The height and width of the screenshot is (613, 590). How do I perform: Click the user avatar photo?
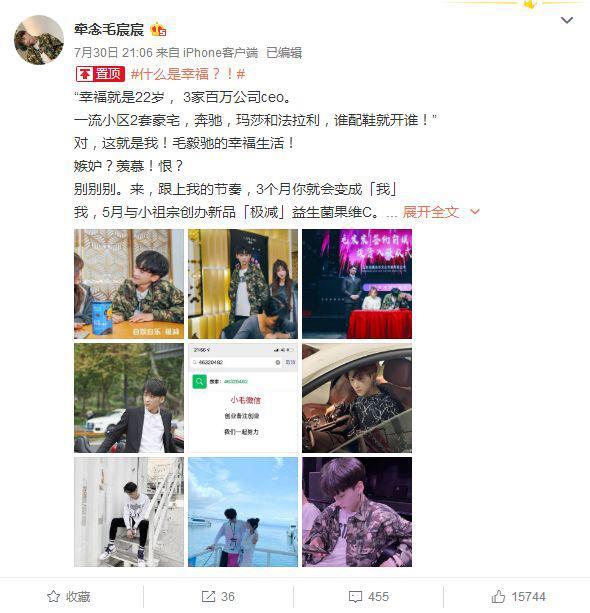39,40
